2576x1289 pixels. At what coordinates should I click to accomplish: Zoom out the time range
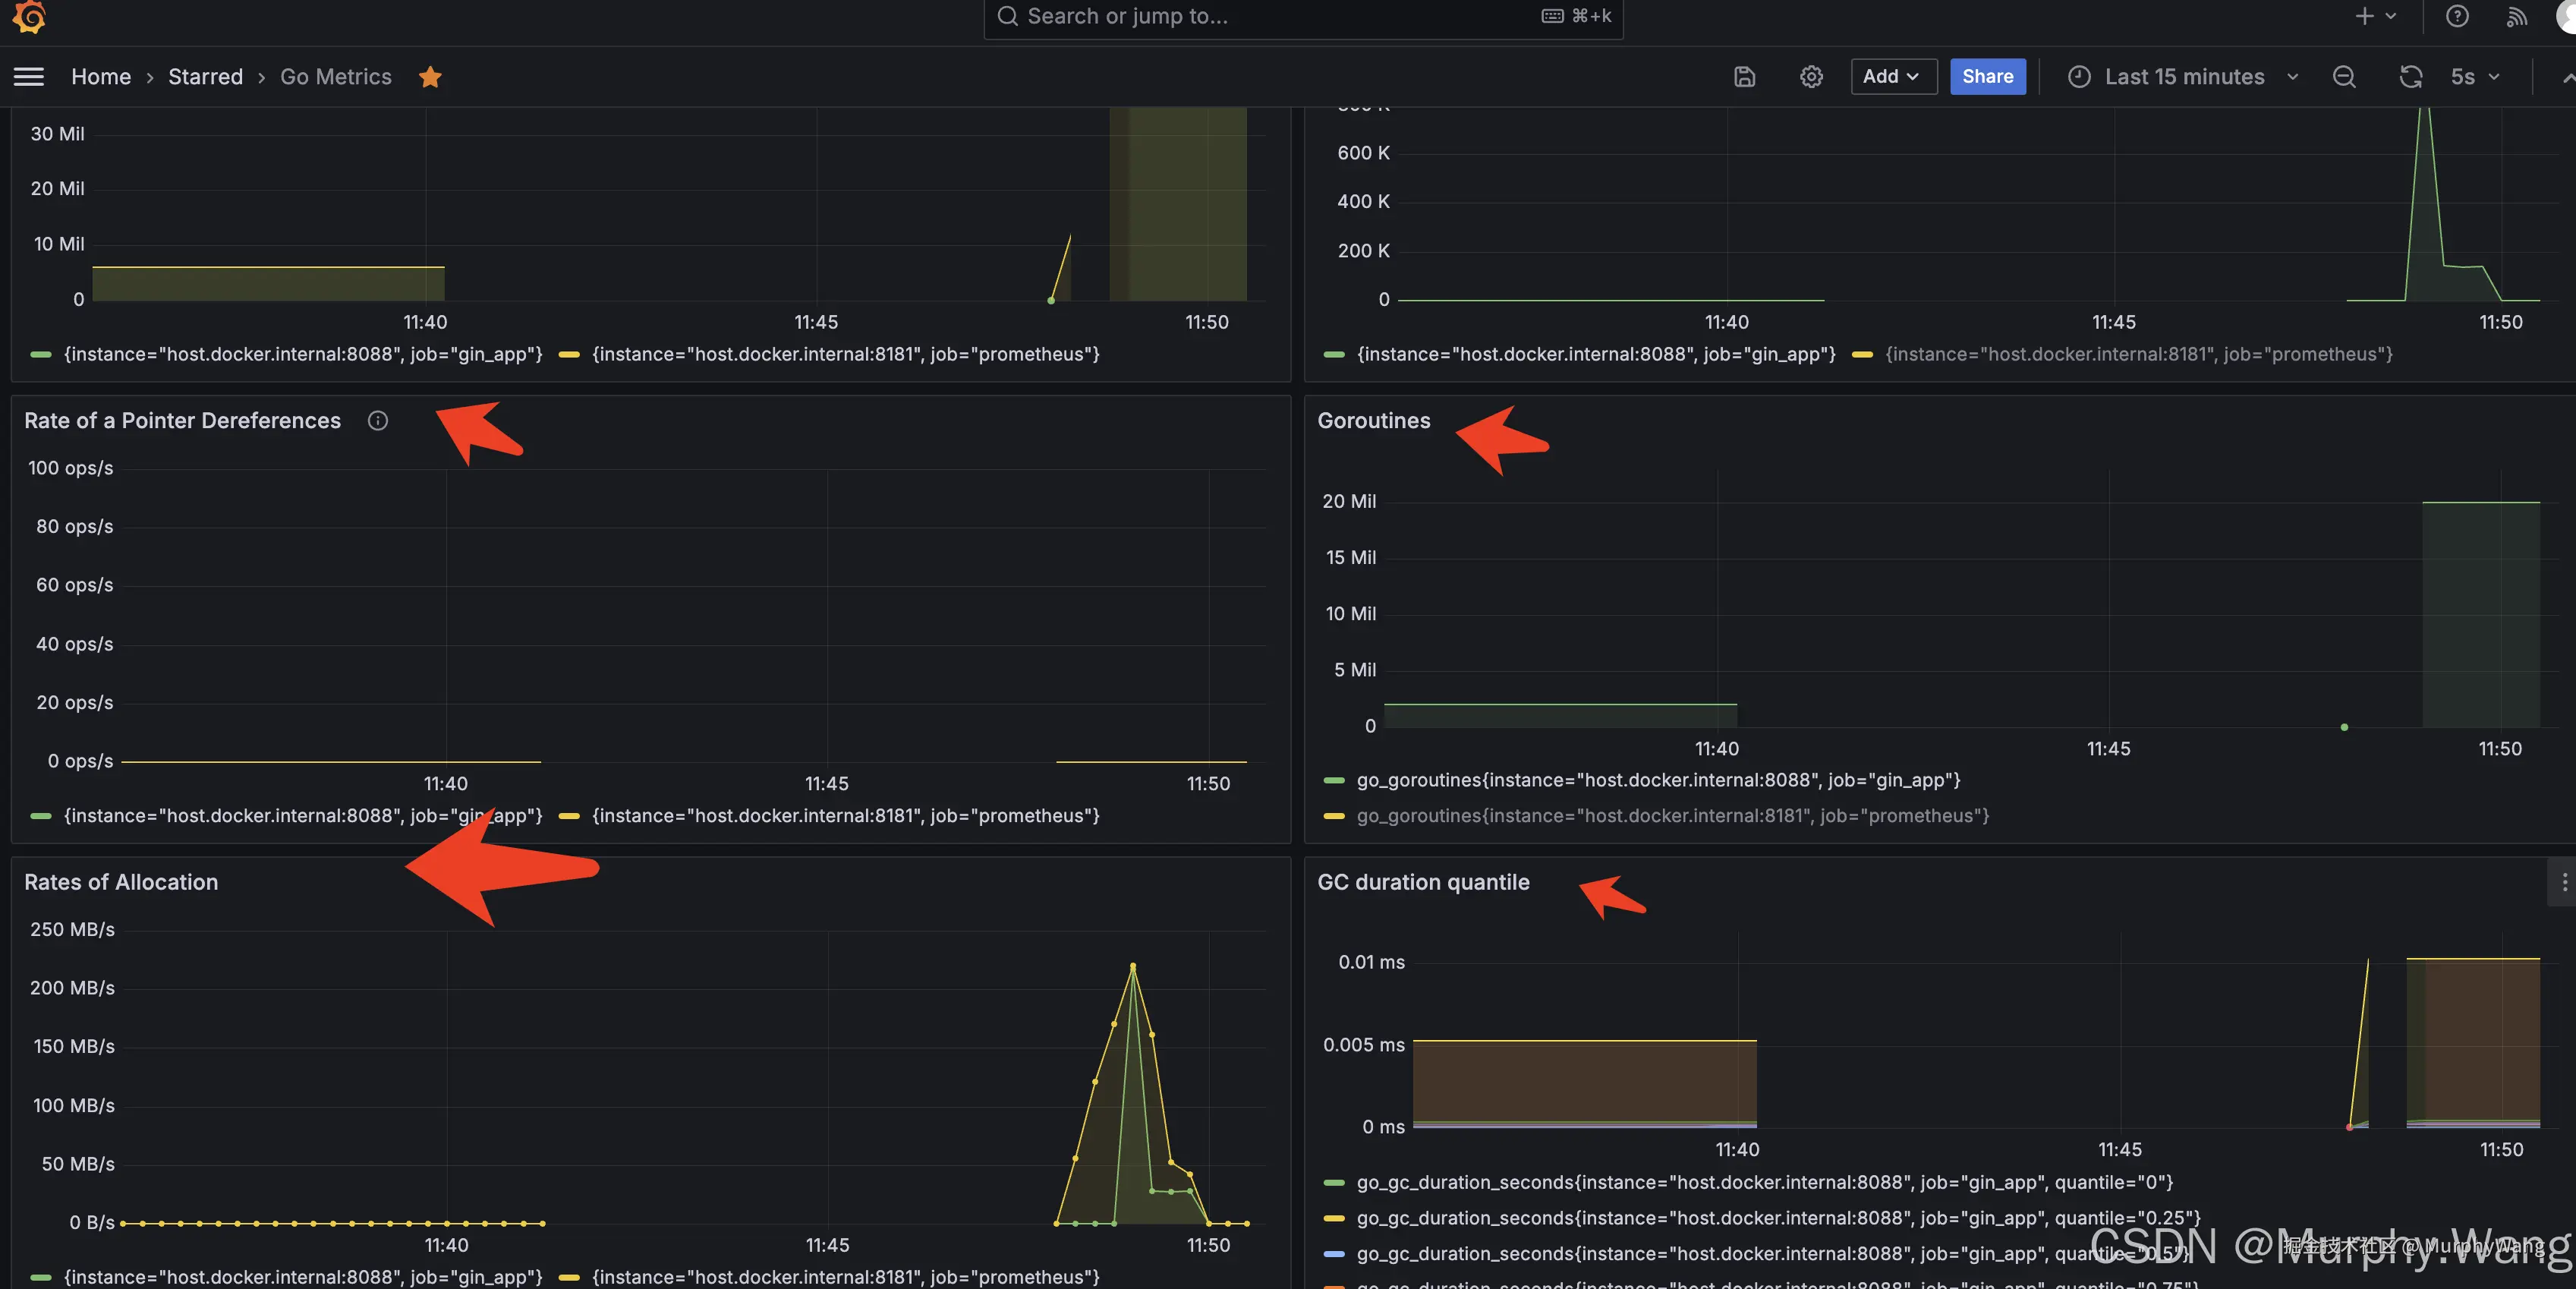click(2343, 77)
